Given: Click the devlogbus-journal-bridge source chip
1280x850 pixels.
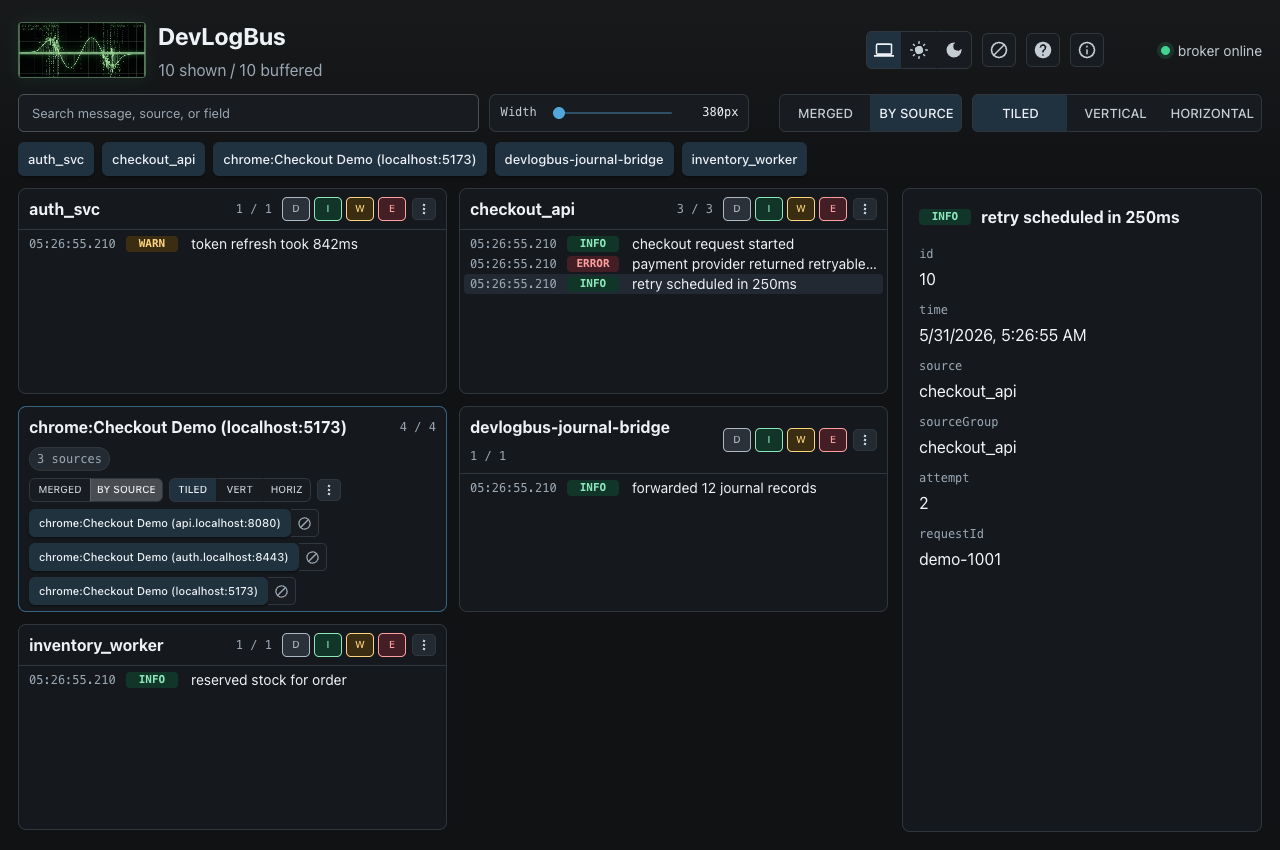Looking at the screenshot, I should click(583, 159).
